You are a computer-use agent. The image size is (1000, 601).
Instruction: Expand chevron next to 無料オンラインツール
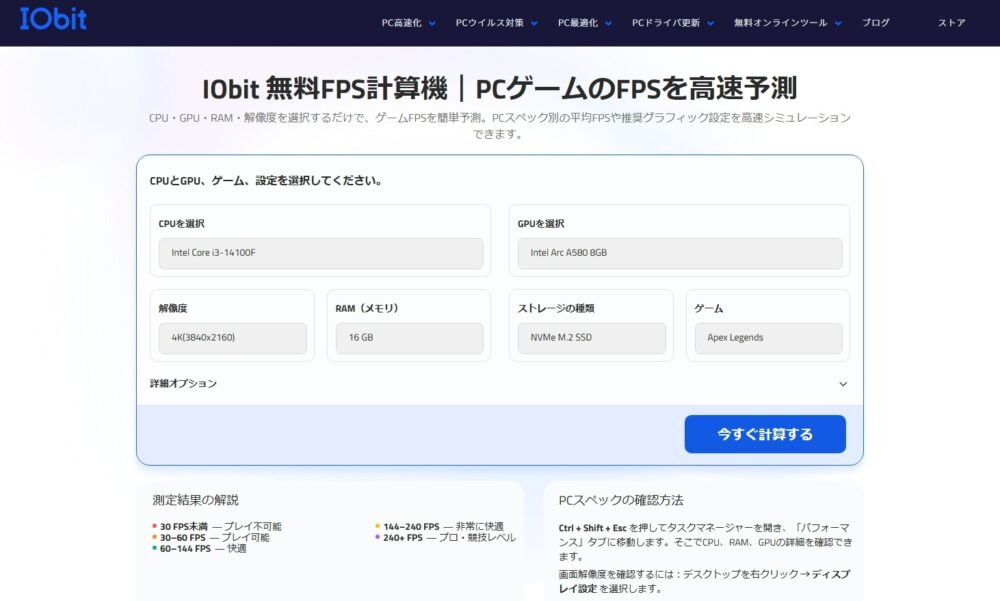(x=838, y=24)
